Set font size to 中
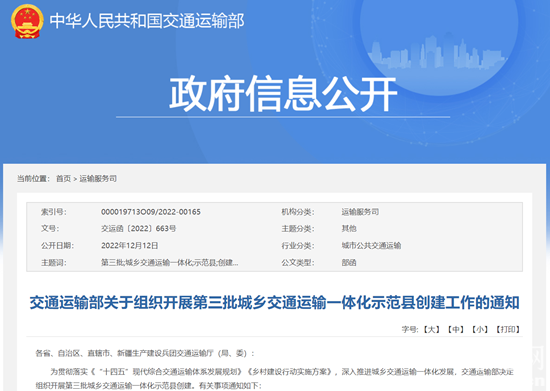550x391 pixels. click(x=456, y=329)
